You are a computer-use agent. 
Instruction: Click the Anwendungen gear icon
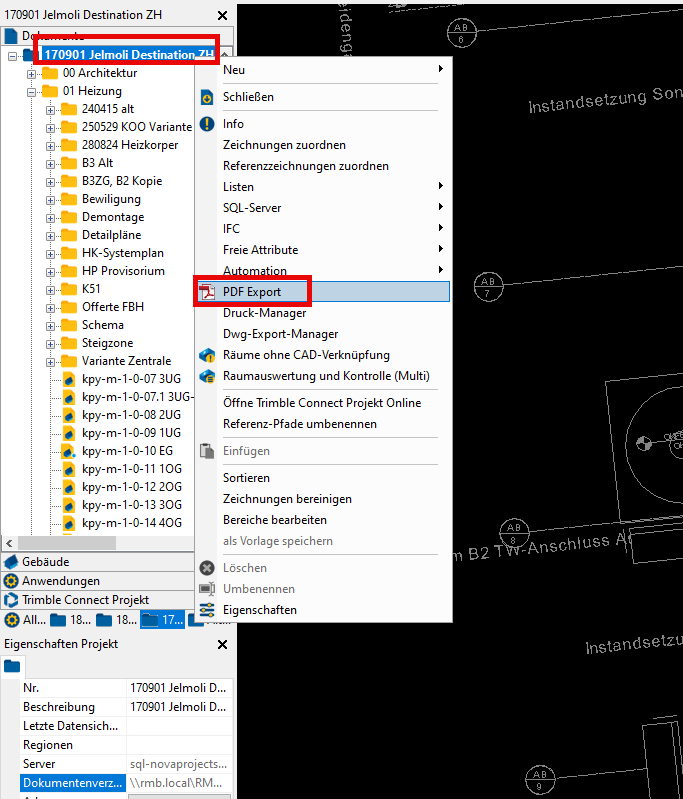[11, 581]
